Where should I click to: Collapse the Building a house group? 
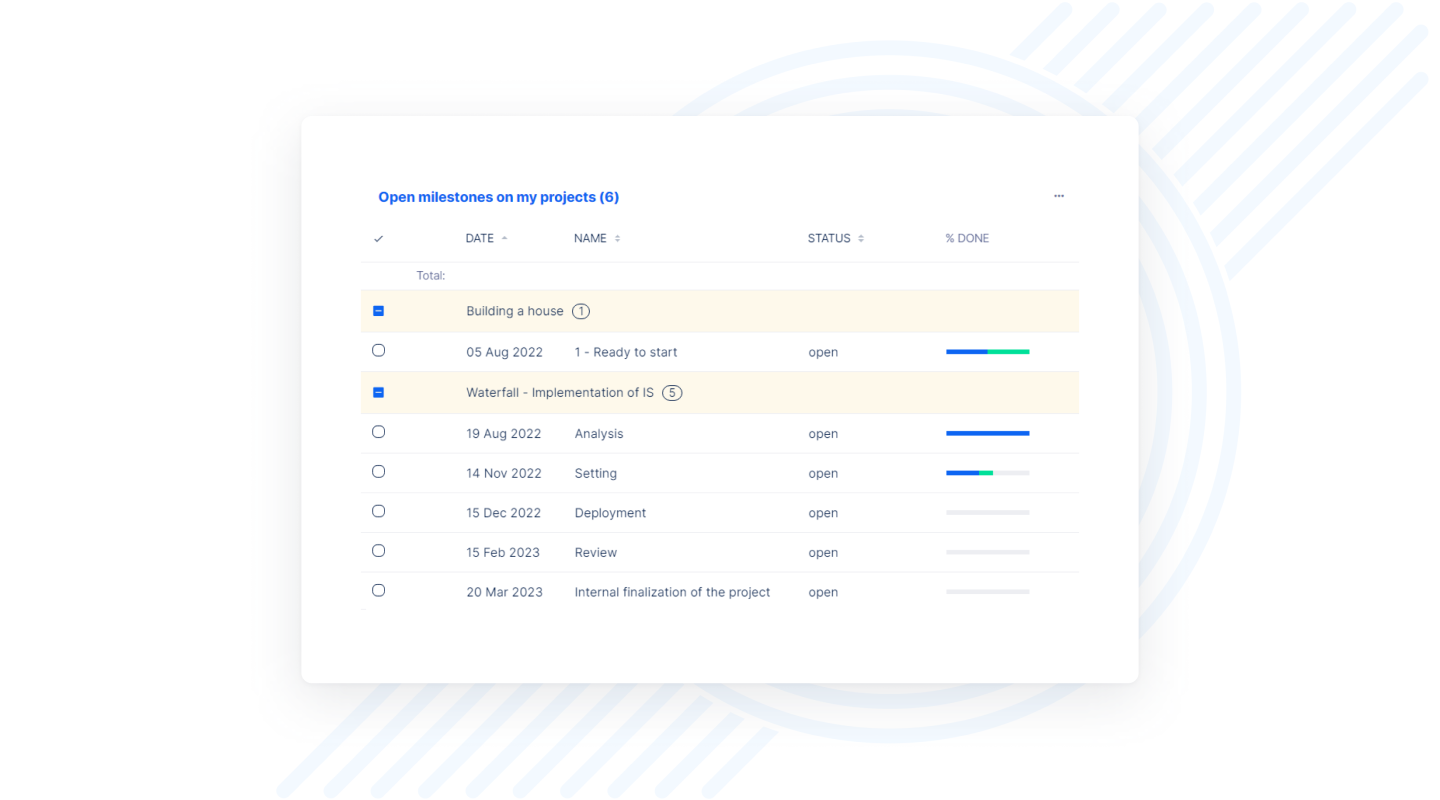[378, 311]
